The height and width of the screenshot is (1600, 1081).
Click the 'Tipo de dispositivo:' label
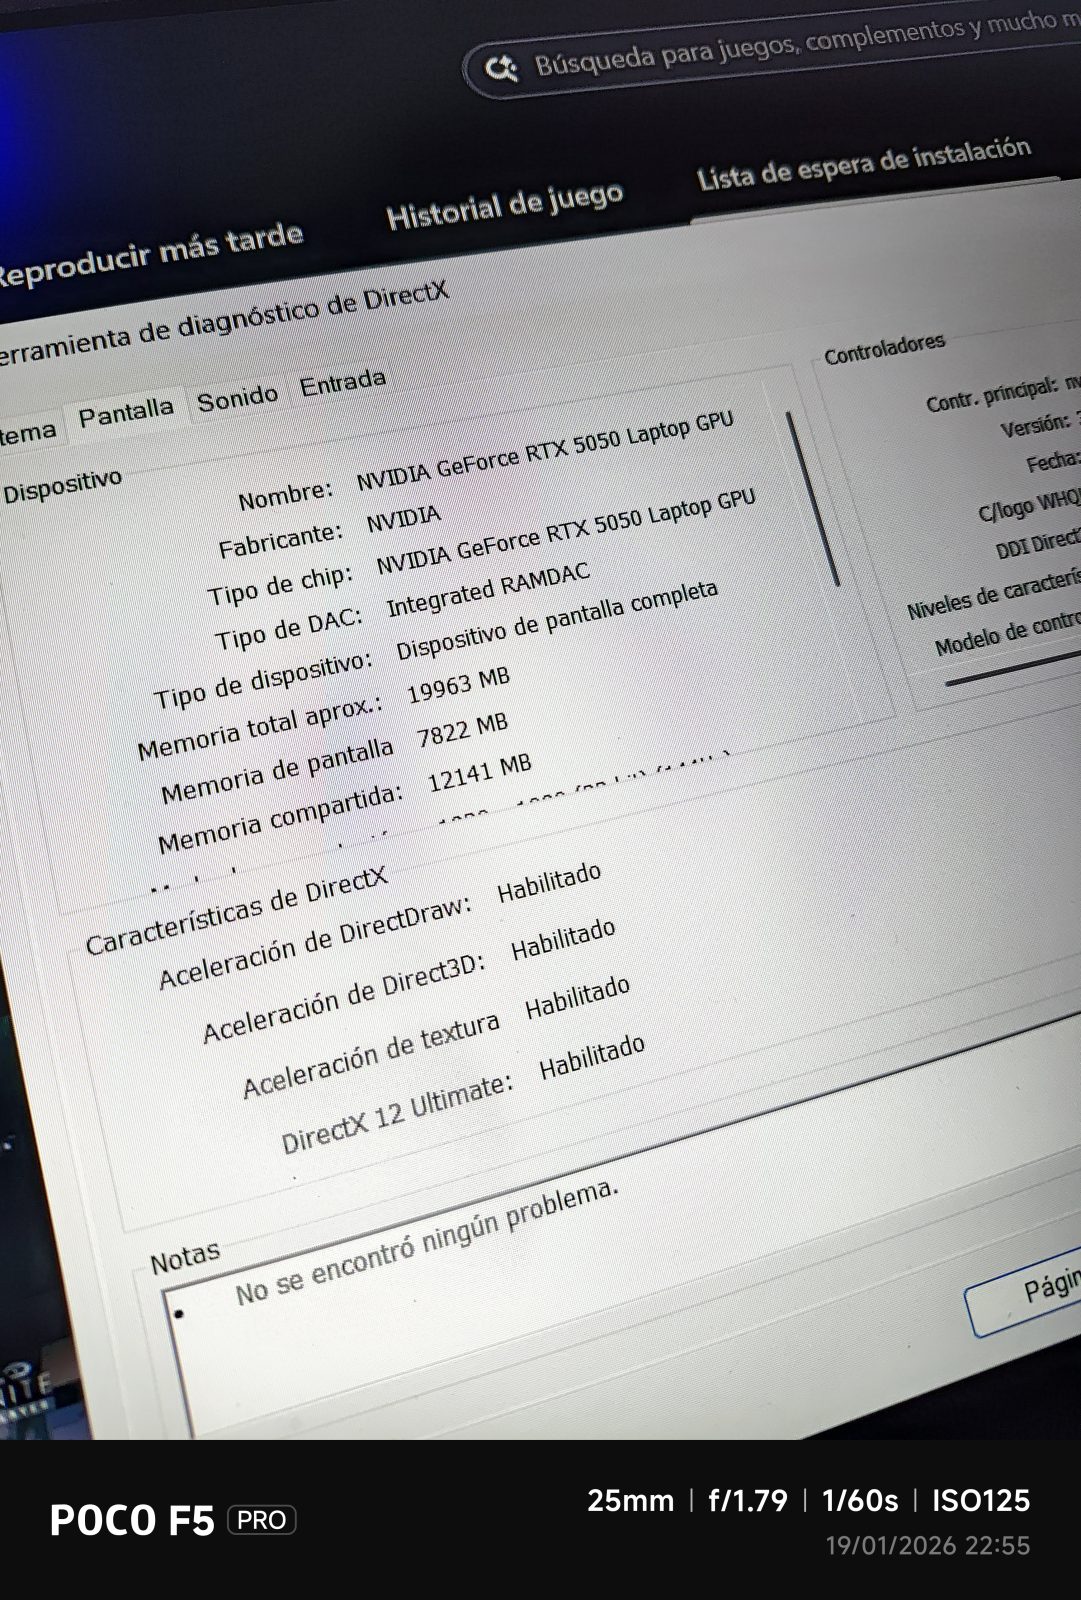coord(263,679)
